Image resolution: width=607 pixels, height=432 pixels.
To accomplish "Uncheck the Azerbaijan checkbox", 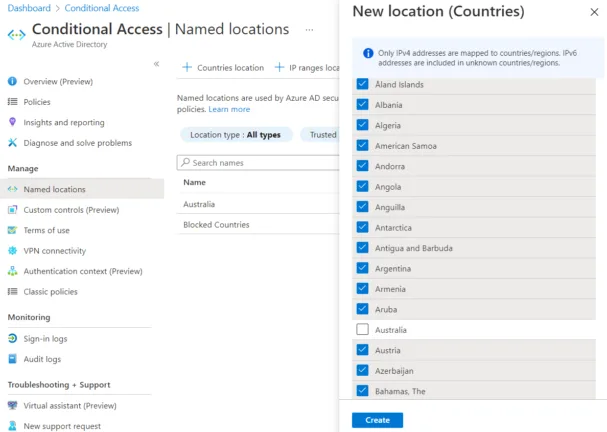I will pyautogui.click(x=362, y=370).
